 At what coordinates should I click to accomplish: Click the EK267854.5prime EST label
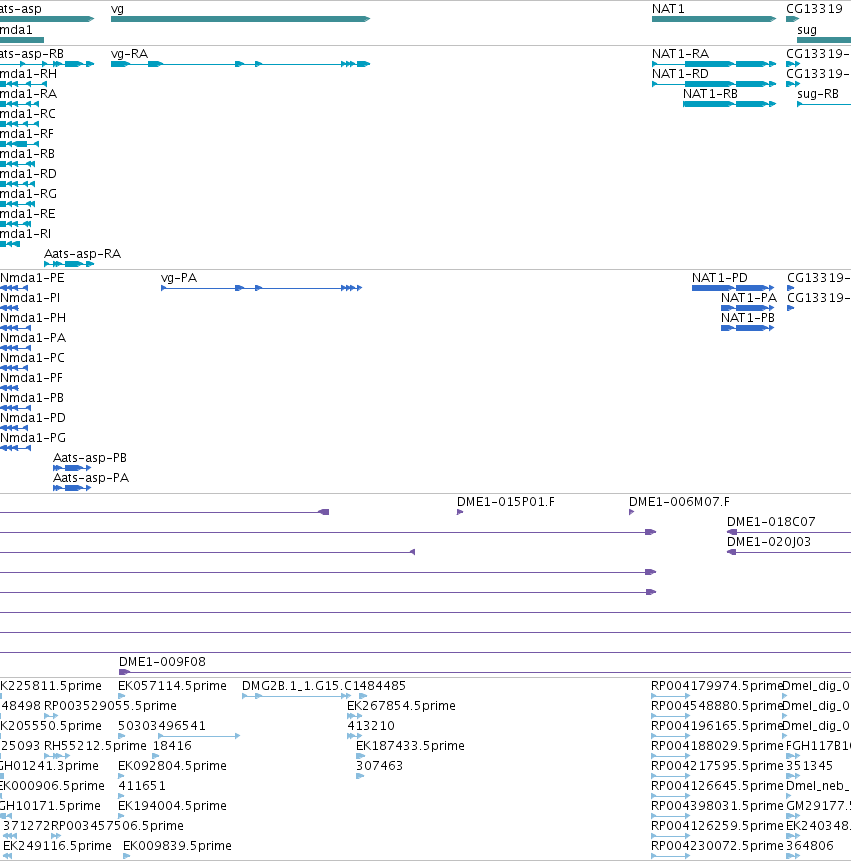[x=401, y=706]
